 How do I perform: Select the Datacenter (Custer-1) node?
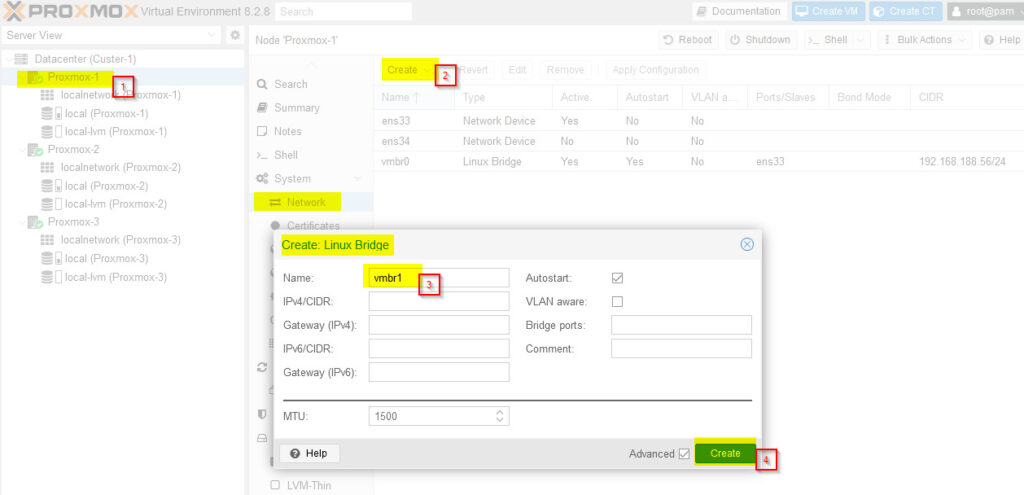click(85, 59)
